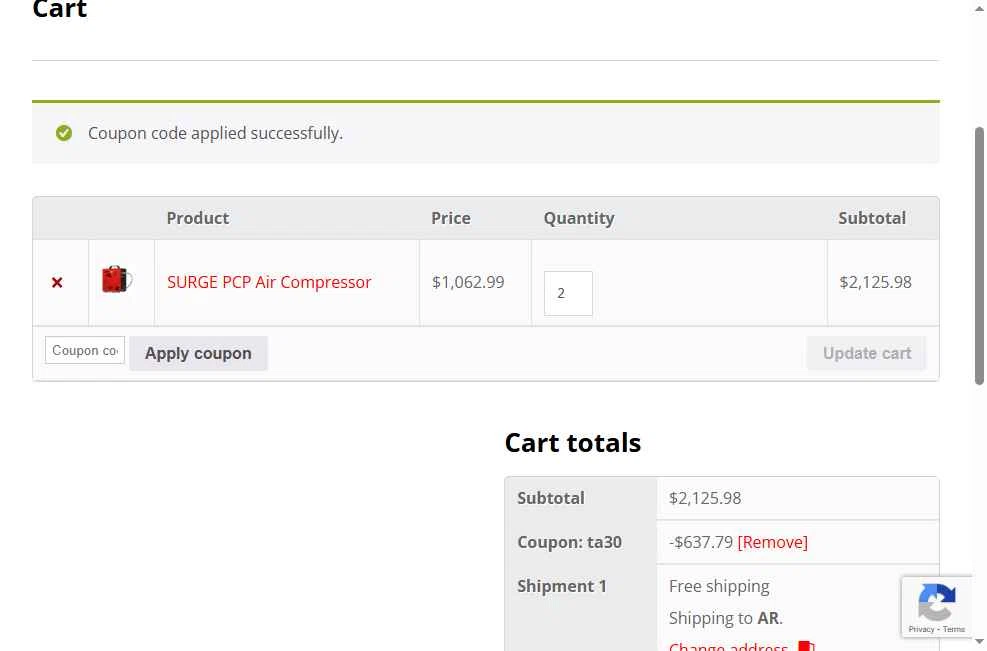The image size is (987, 651).
Task: Click the Apply coupon button
Action: (198, 353)
